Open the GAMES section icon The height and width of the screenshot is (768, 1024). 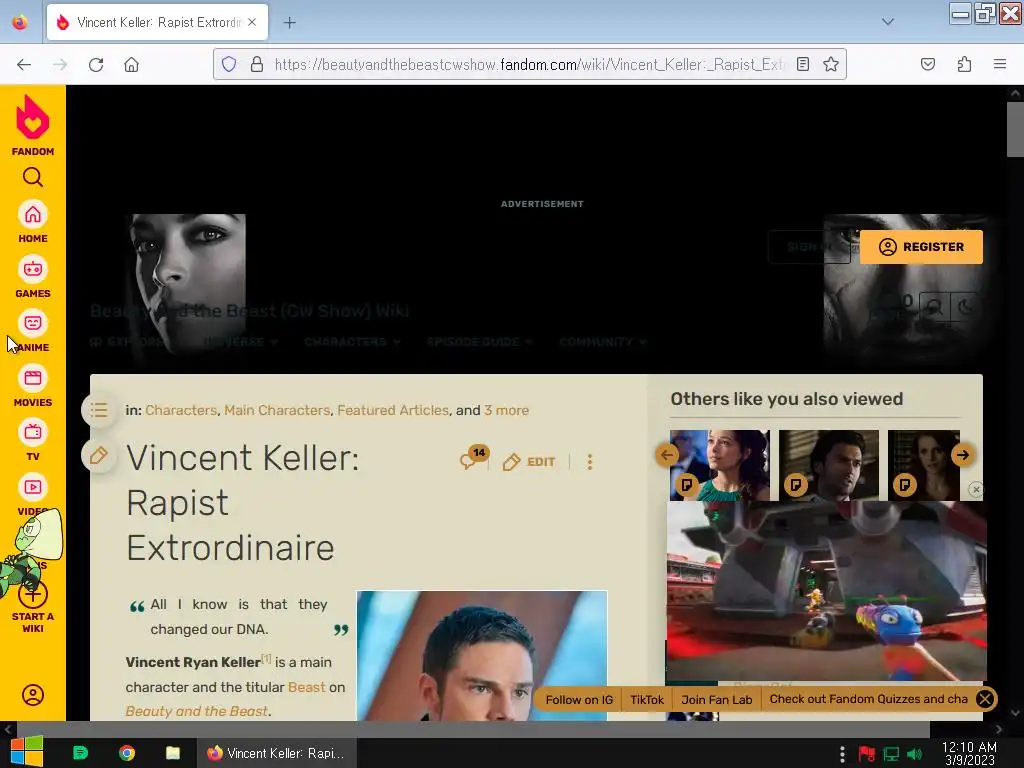33,270
